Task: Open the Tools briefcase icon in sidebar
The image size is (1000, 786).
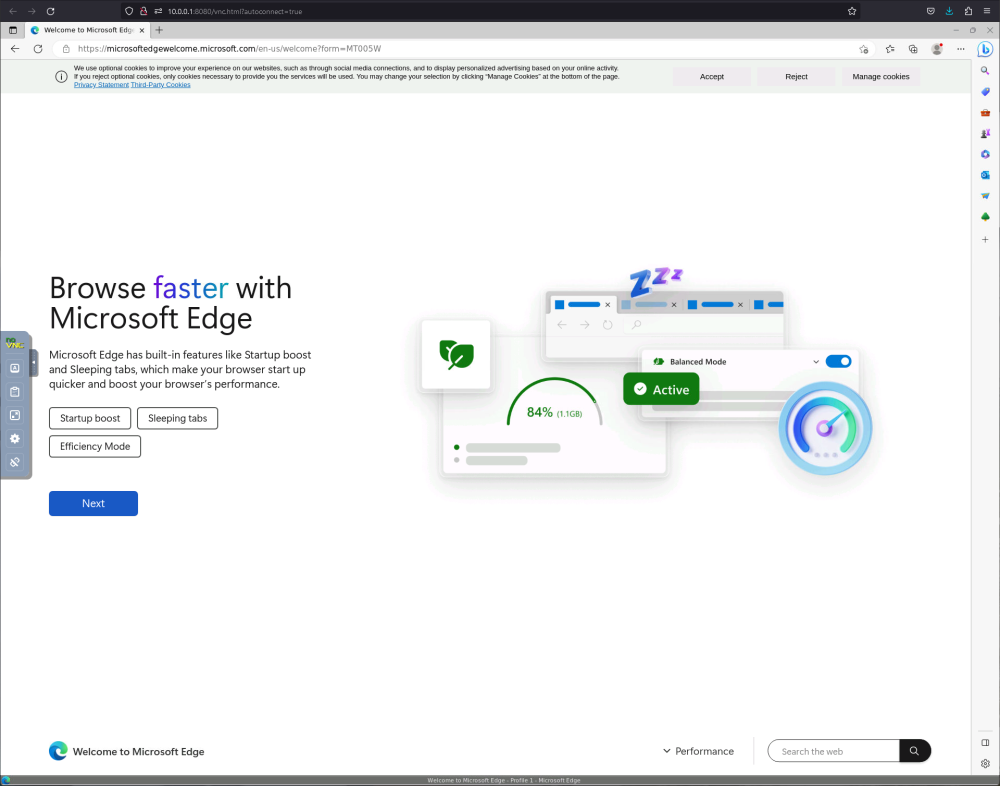Action: 985,113
